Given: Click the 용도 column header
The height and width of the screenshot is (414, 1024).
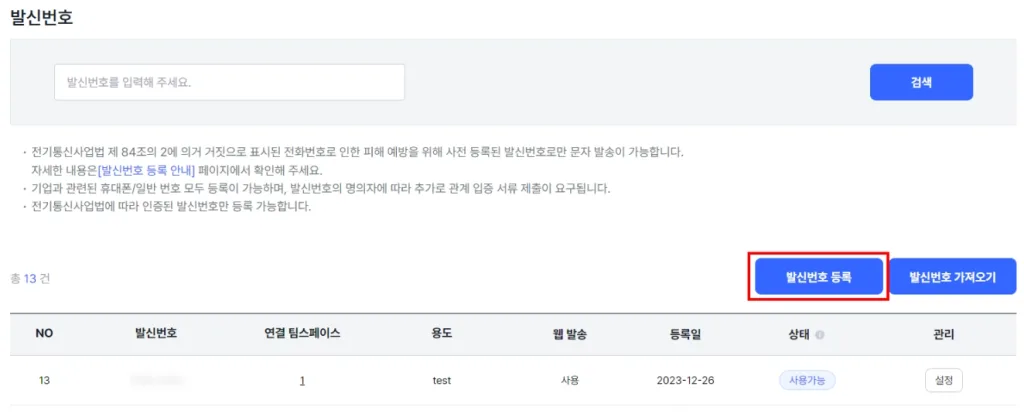Looking at the screenshot, I should click(442, 334).
